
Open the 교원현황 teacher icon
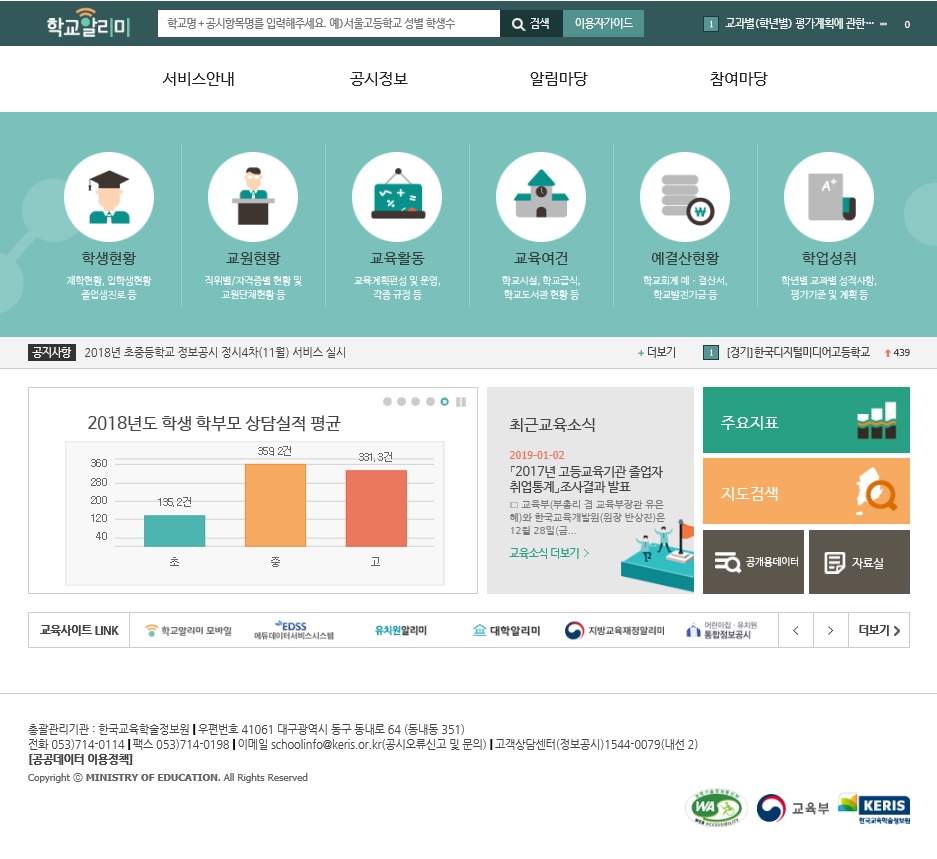[252, 198]
